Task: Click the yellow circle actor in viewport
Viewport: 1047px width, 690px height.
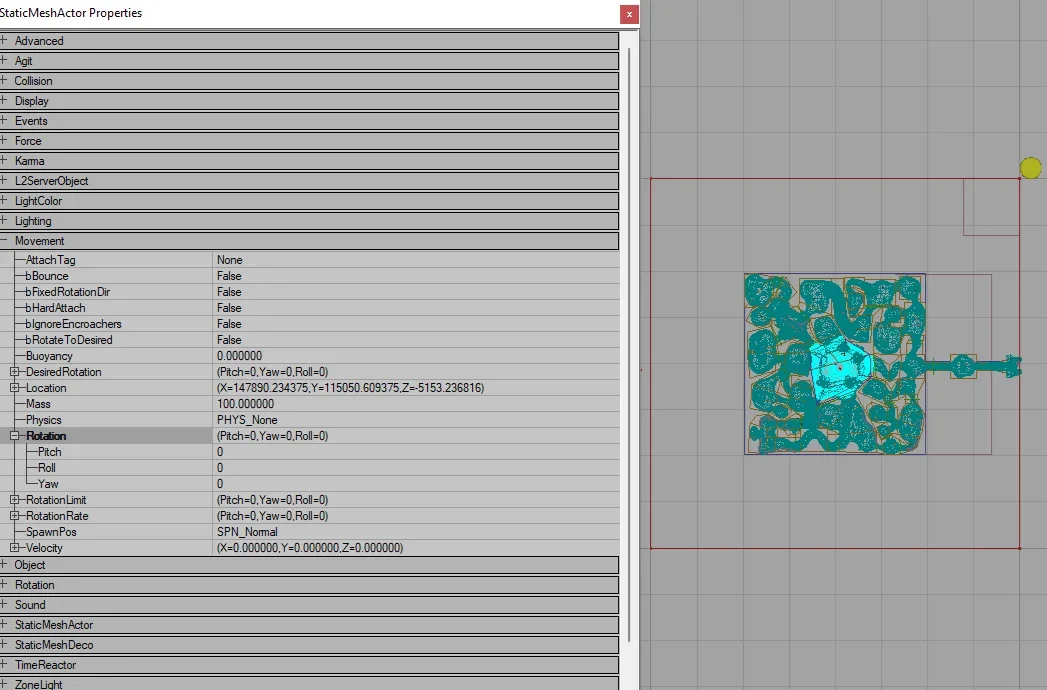Action: [x=1030, y=168]
